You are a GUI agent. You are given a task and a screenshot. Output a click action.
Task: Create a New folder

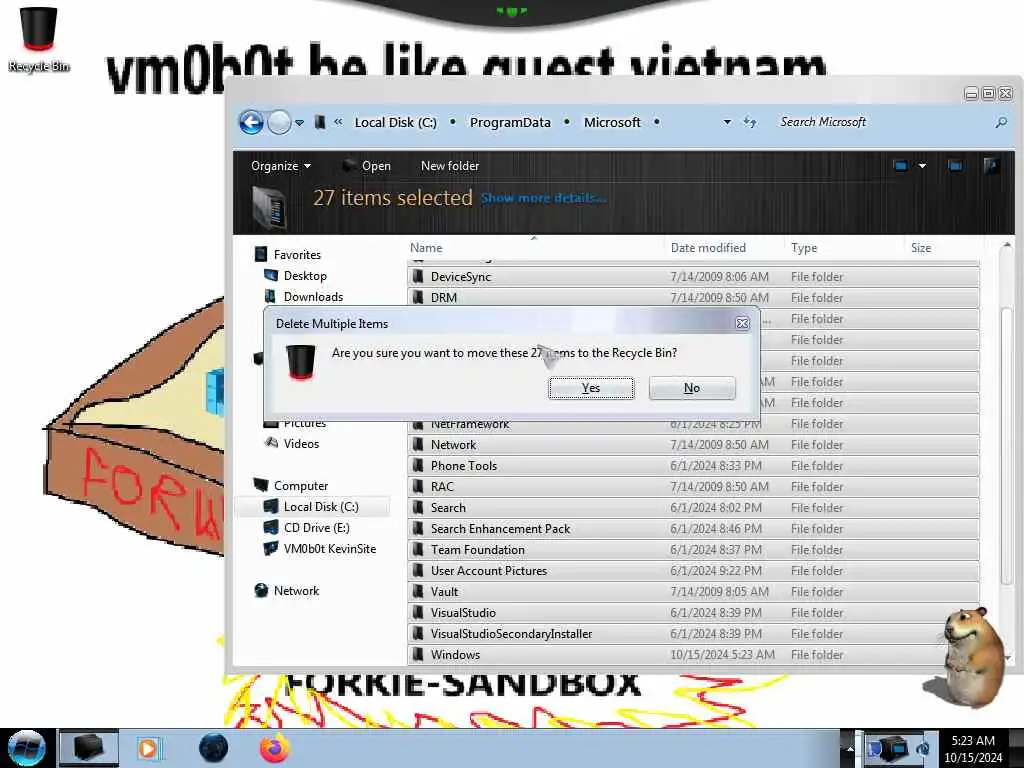pos(450,166)
